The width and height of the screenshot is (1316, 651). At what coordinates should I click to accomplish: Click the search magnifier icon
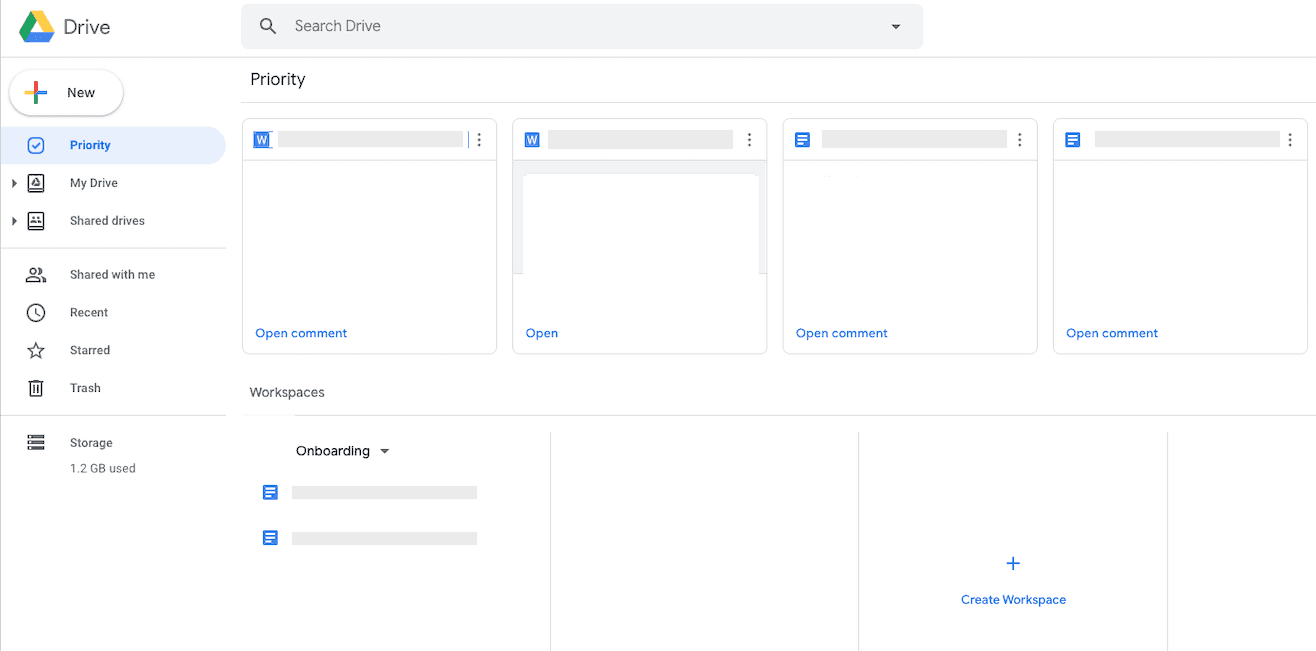tap(268, 26)
